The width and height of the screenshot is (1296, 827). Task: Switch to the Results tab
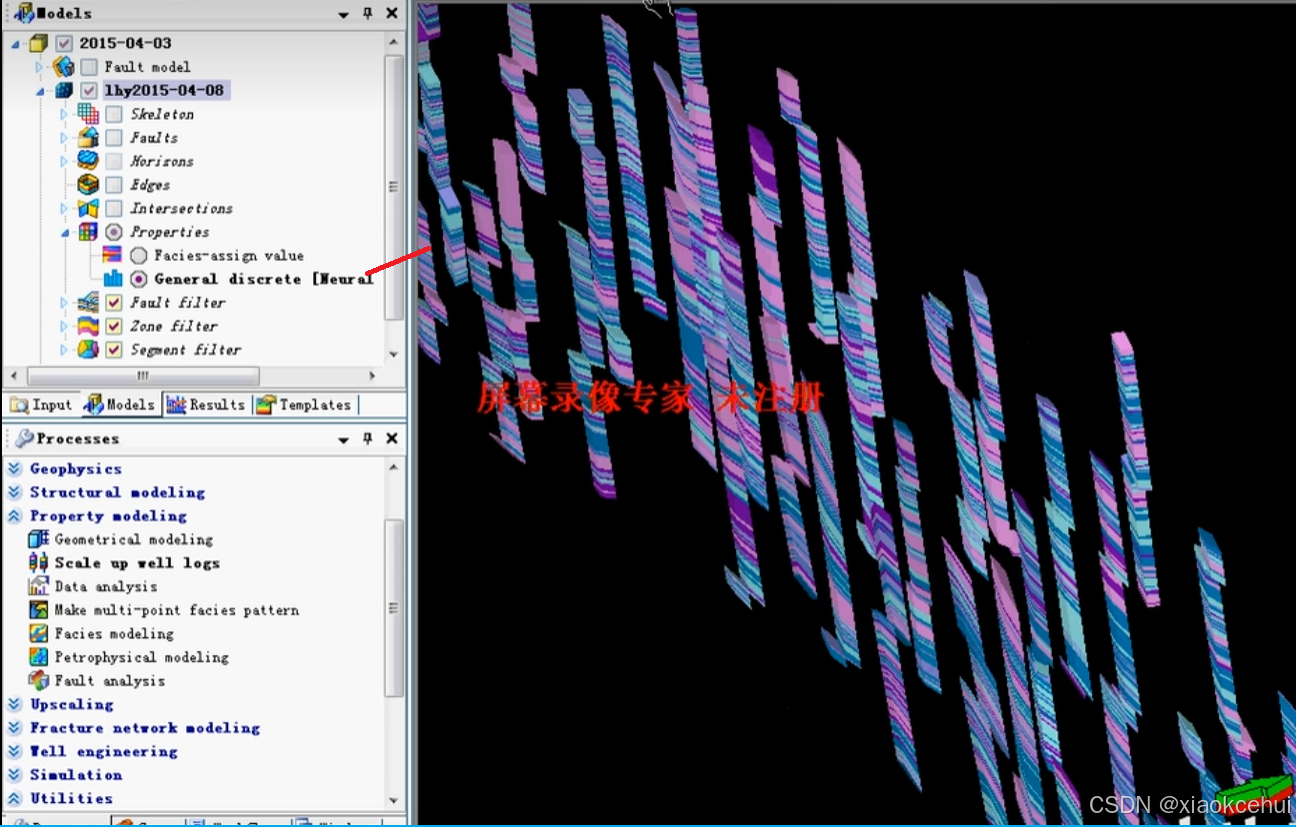(206, 405)
